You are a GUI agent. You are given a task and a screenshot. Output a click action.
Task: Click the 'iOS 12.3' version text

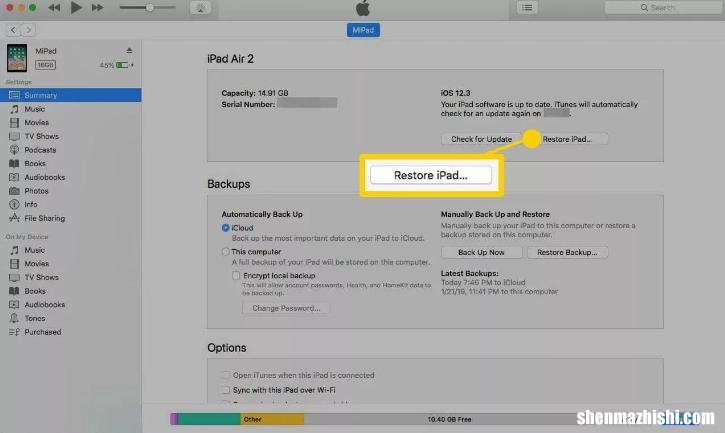pyautogui.click(x=455, y=93)
